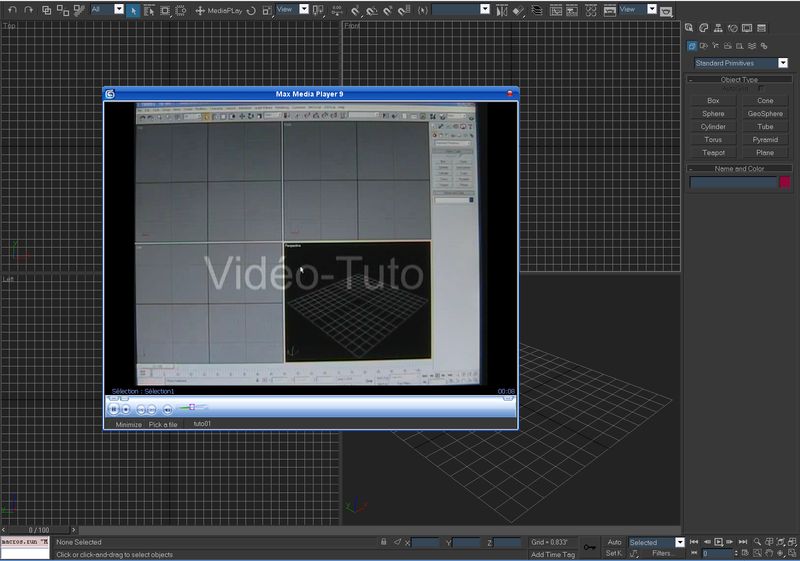Open the reference coordinate 'View' dropdown
The height and width of the screenshot is (561, 800).
304,9
